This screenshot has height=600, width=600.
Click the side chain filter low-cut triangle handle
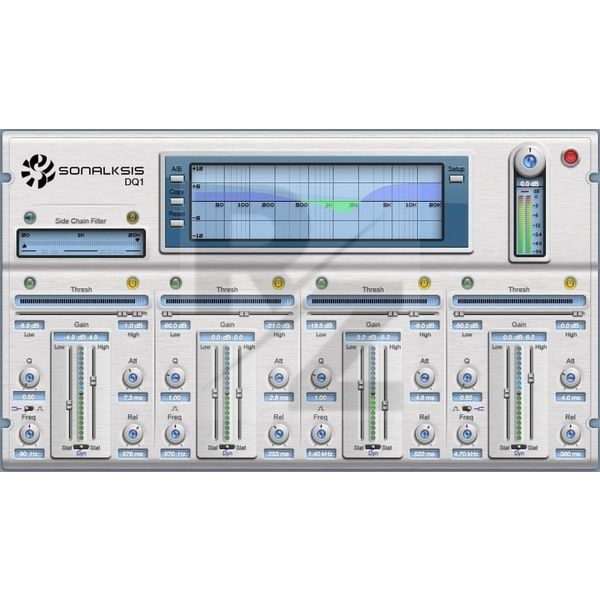(x=24, y=246)
